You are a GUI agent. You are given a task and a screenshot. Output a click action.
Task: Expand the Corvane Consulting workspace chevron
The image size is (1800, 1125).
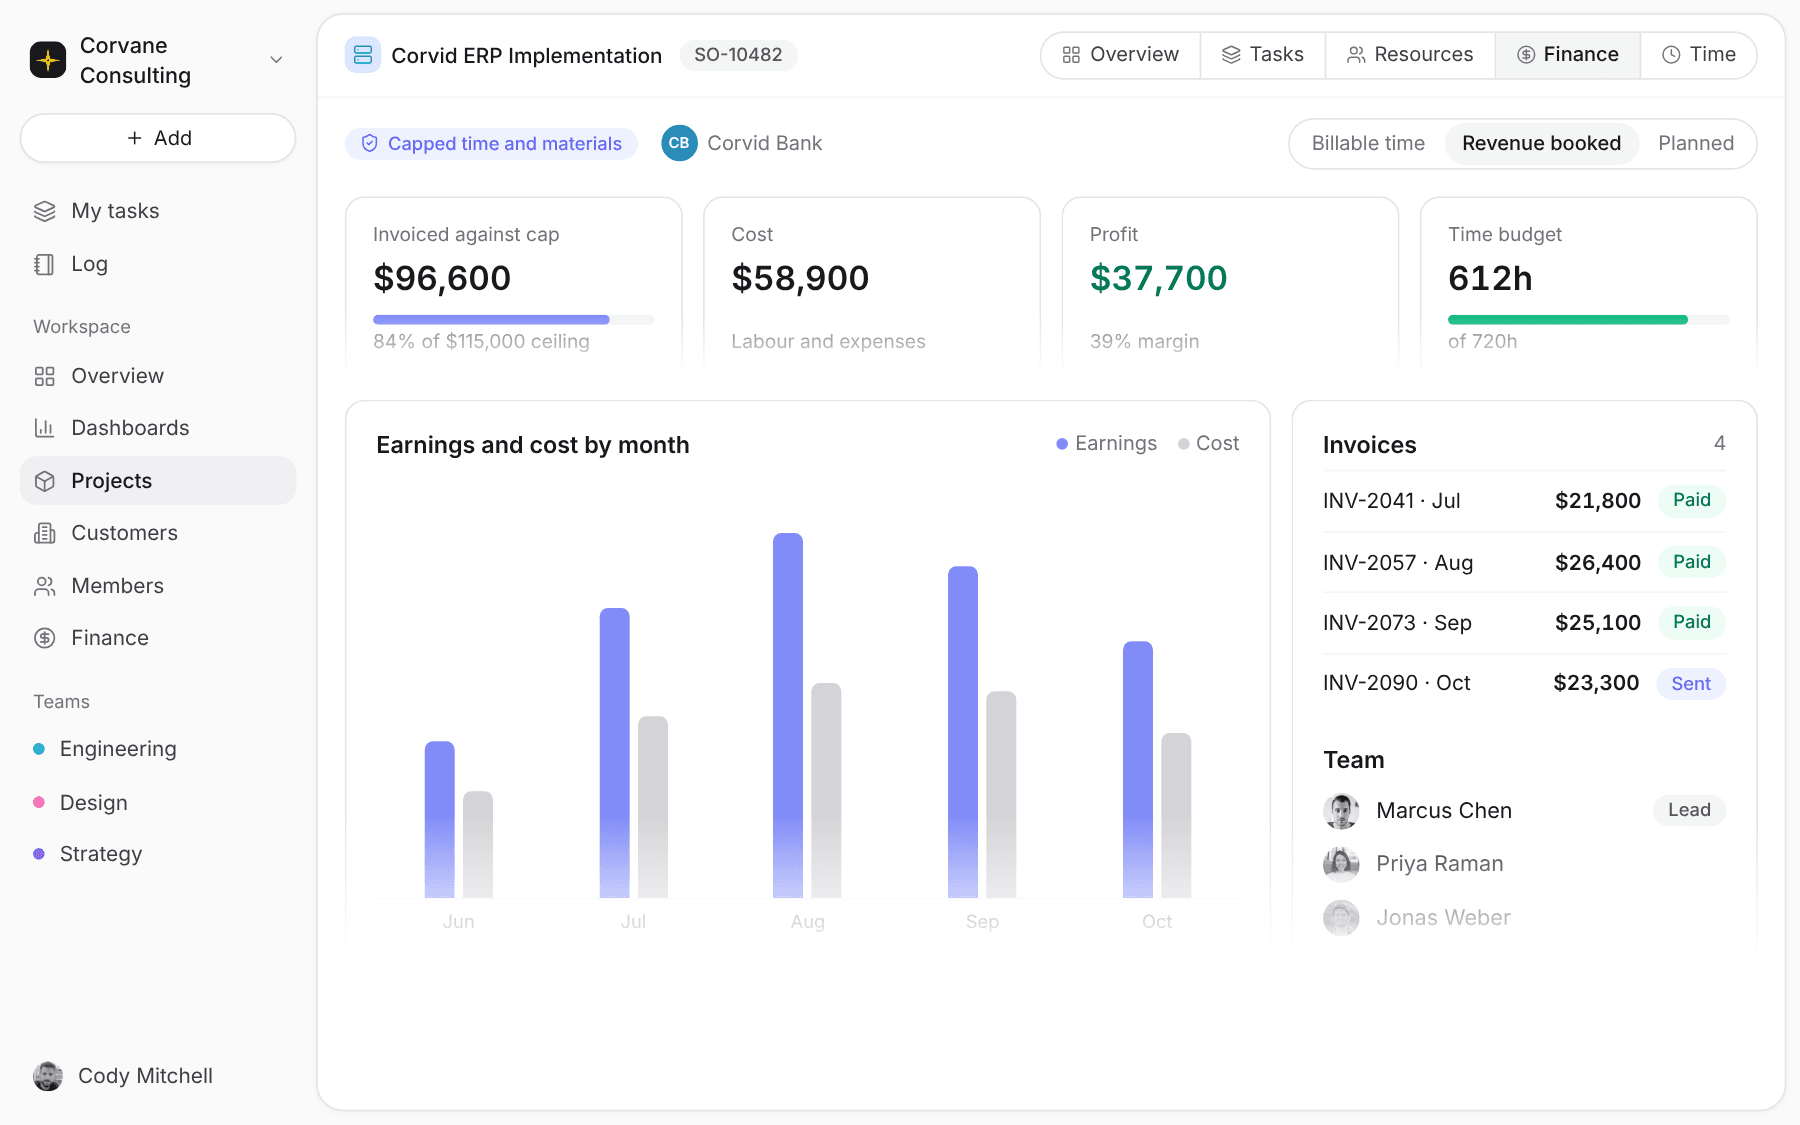(x=276, y=60)
